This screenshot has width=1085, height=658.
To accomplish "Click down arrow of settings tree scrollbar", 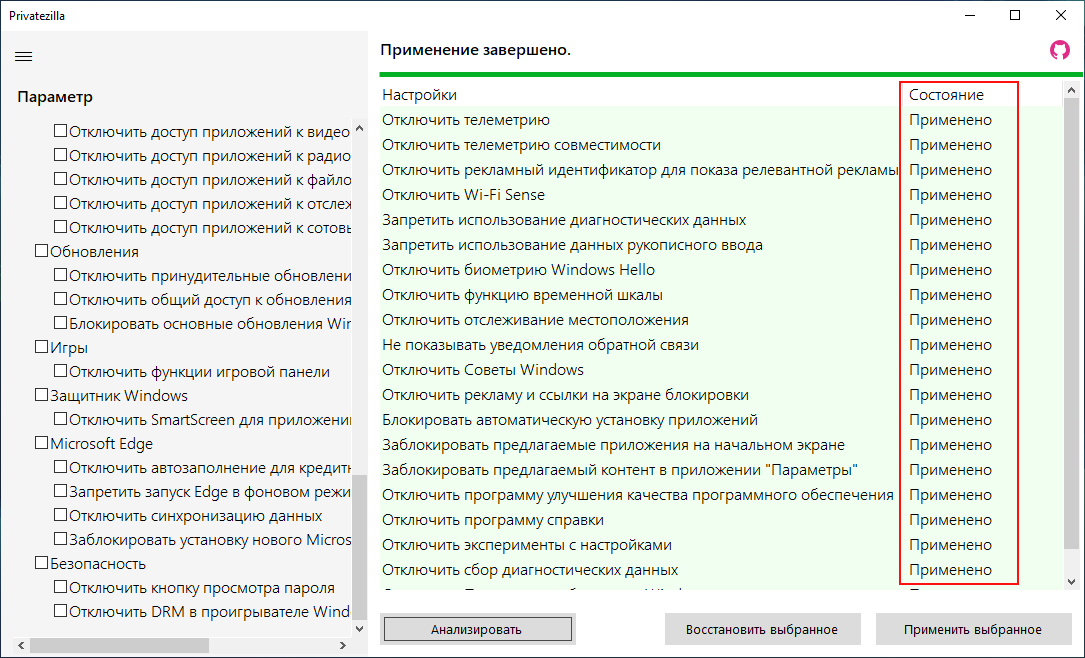I will 359,629.
